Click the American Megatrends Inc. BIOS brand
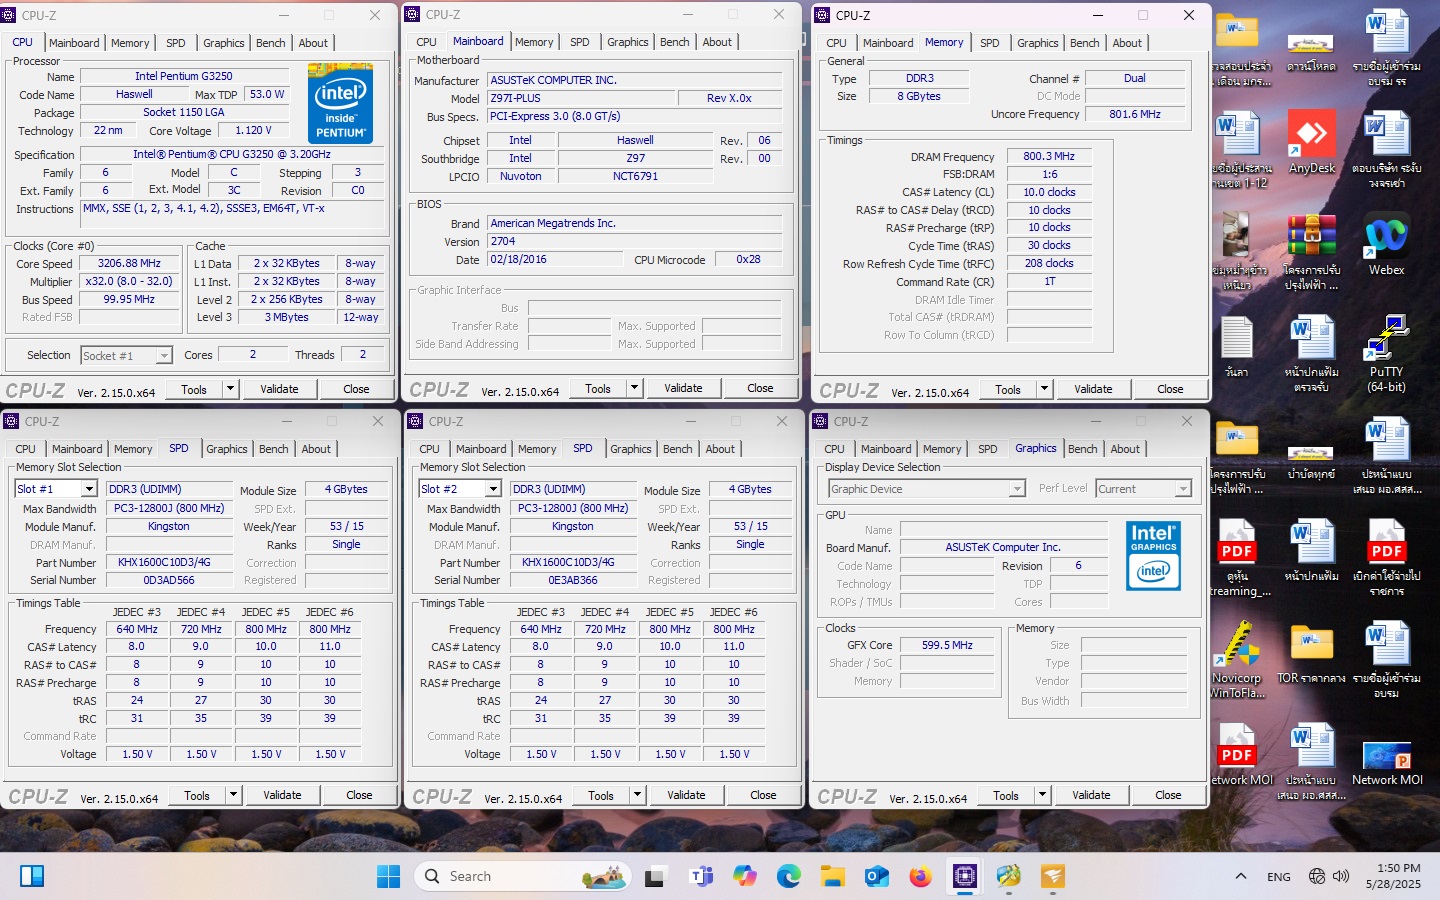The height and width of the screenshot is (900, 1440). coord(634,223)
